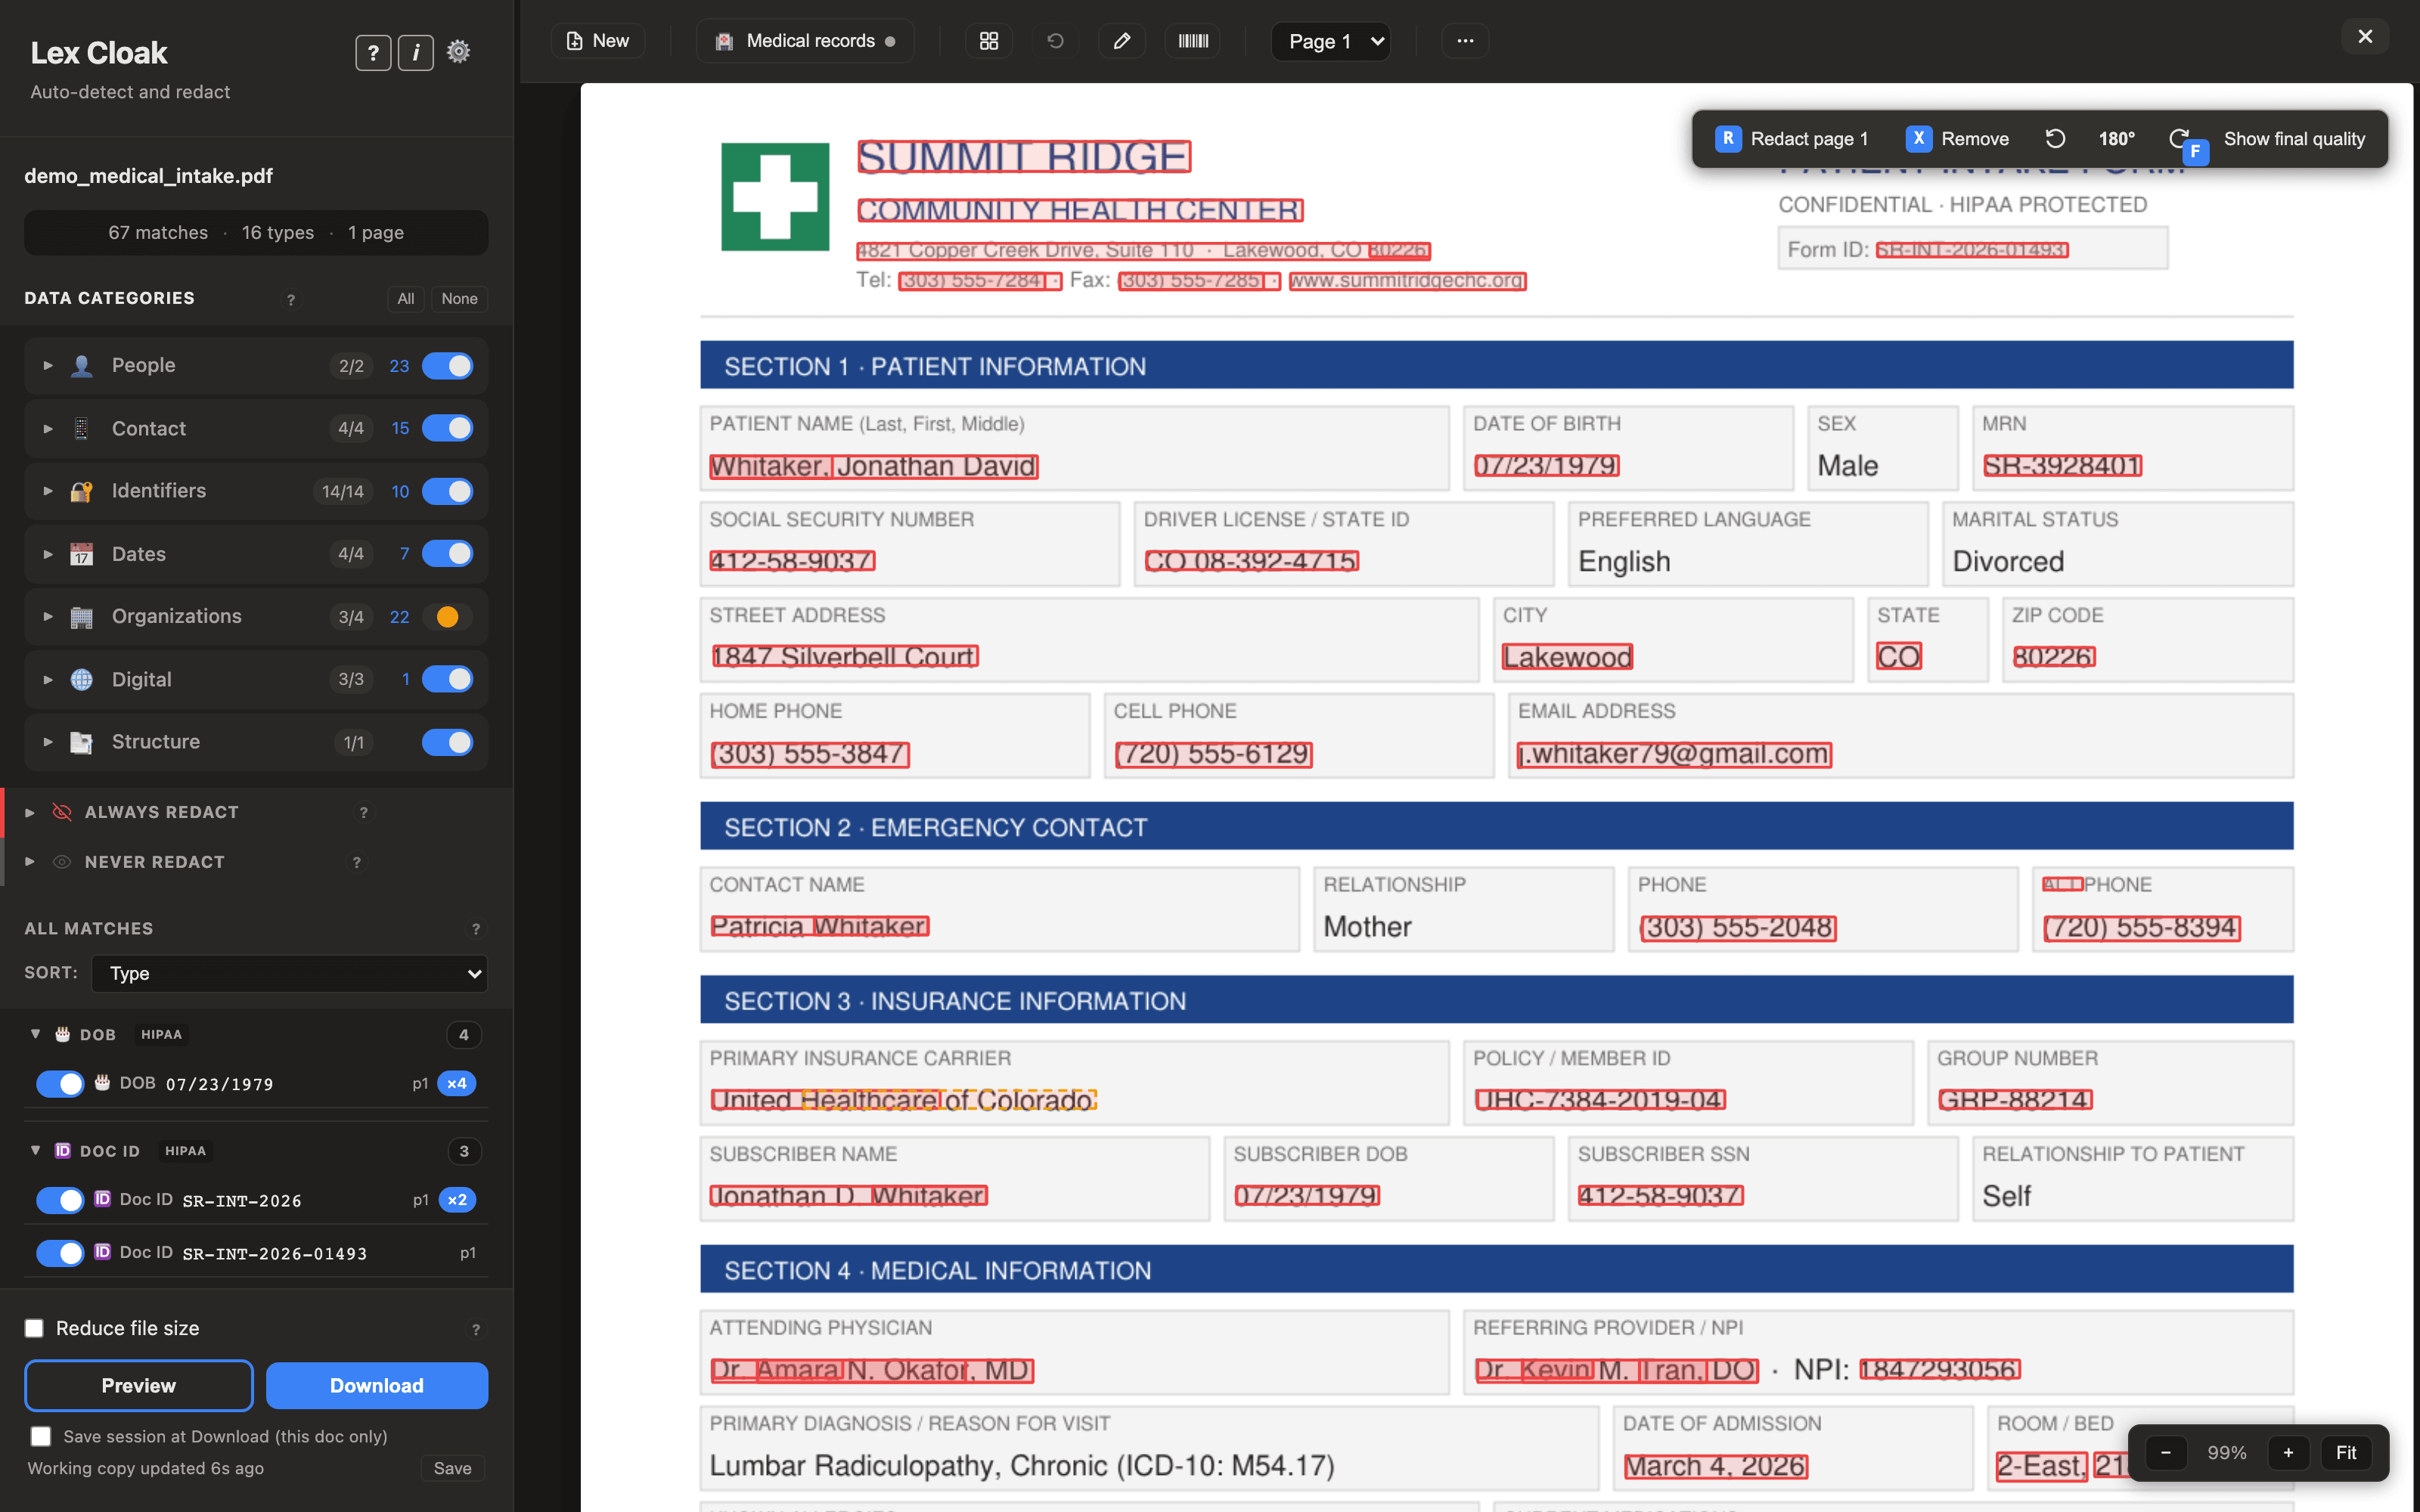Screen dimensions: 2420x1512
Task: Click the undo icon in top toolbar
Action: point(1055,41)
